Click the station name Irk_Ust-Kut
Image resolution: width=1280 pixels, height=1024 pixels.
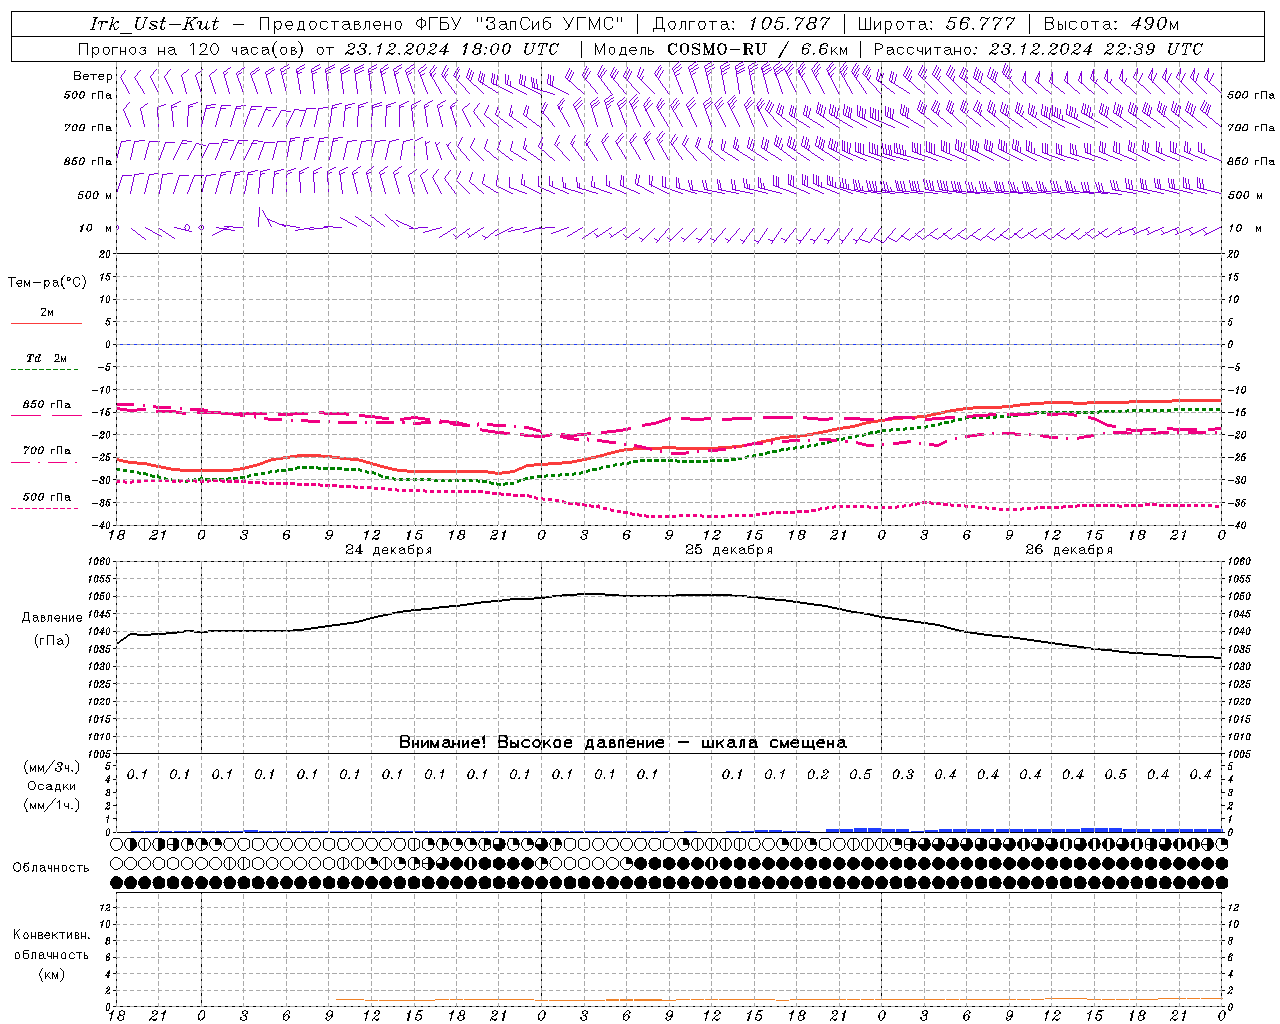(x=155, y=24)
